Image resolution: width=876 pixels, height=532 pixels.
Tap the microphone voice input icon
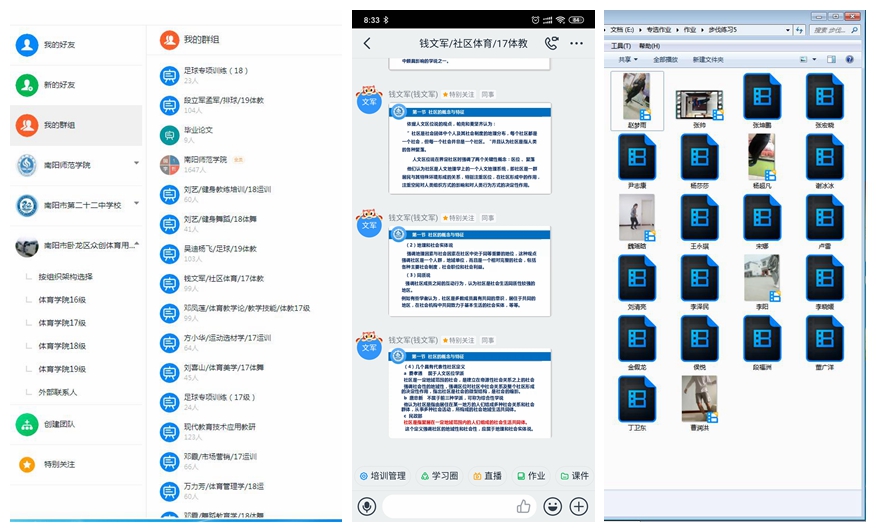(x=367, y=506)
